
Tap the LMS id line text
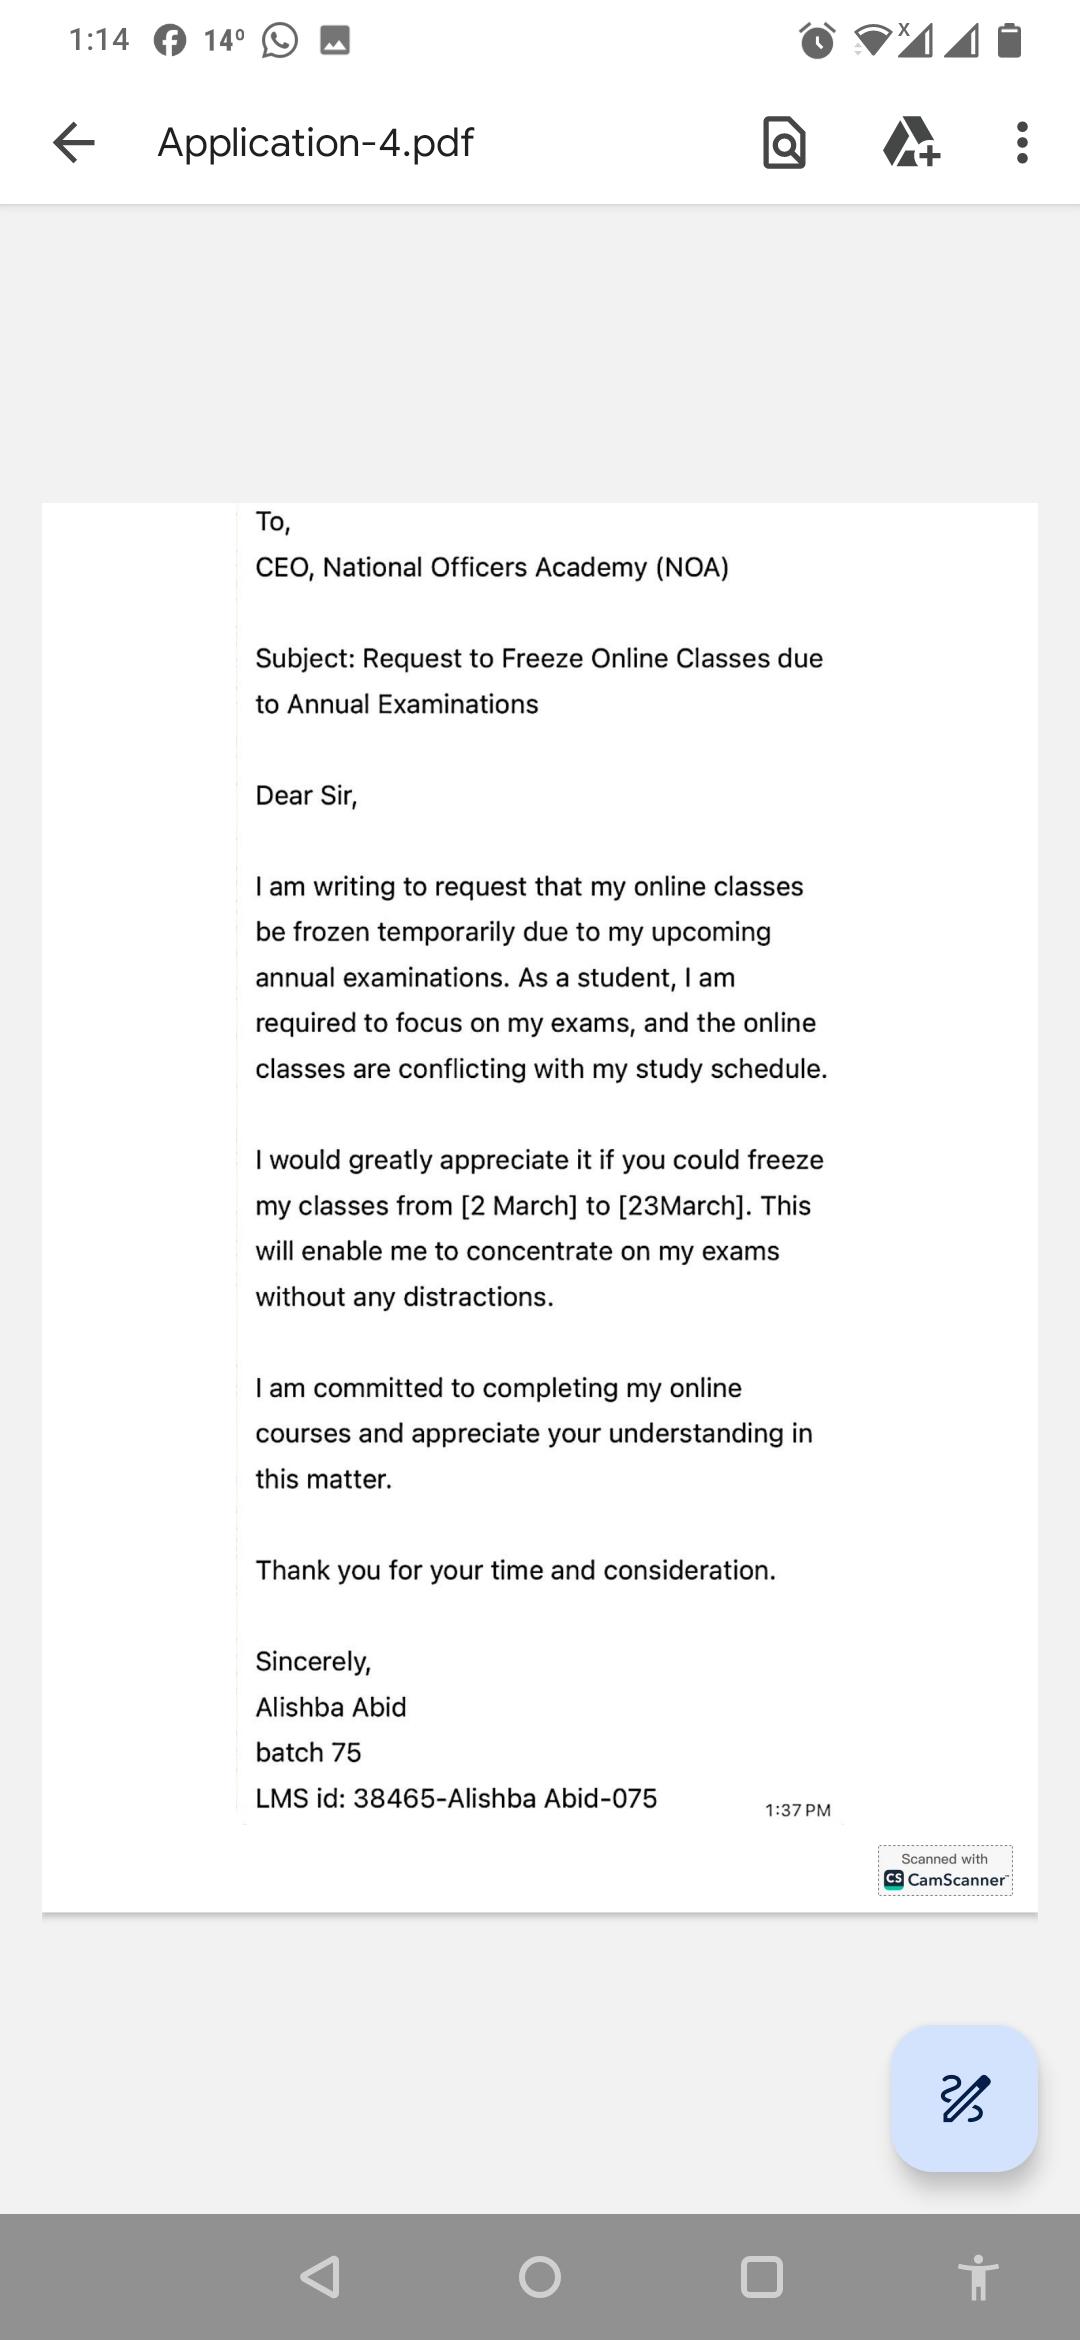456,1798
